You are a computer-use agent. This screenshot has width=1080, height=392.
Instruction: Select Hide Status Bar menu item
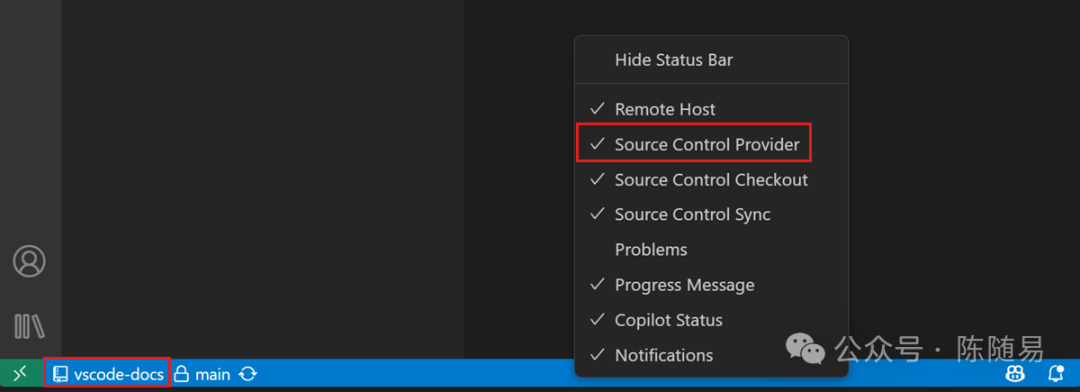[x=712, y=60]
